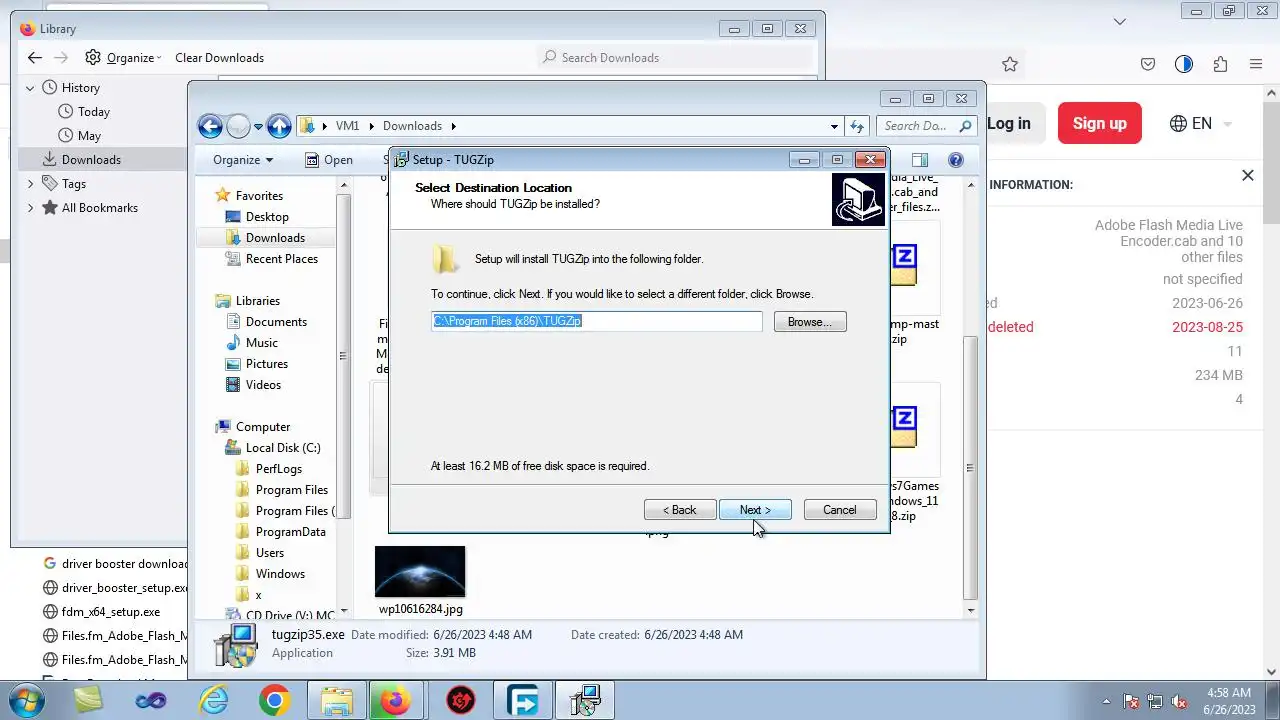Switch to Windows Explorer taskbar icon
Screen dimensions: 1280x720
[337, 700]
